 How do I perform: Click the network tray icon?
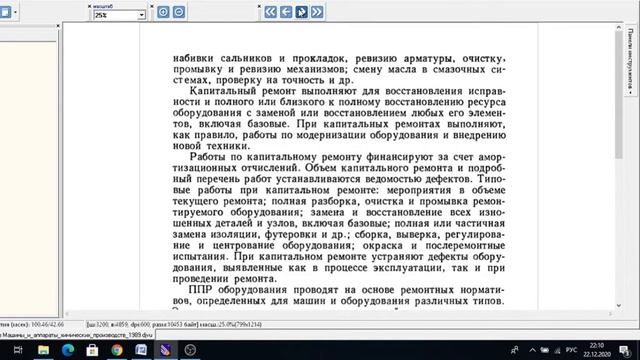[x=558, y=350]
